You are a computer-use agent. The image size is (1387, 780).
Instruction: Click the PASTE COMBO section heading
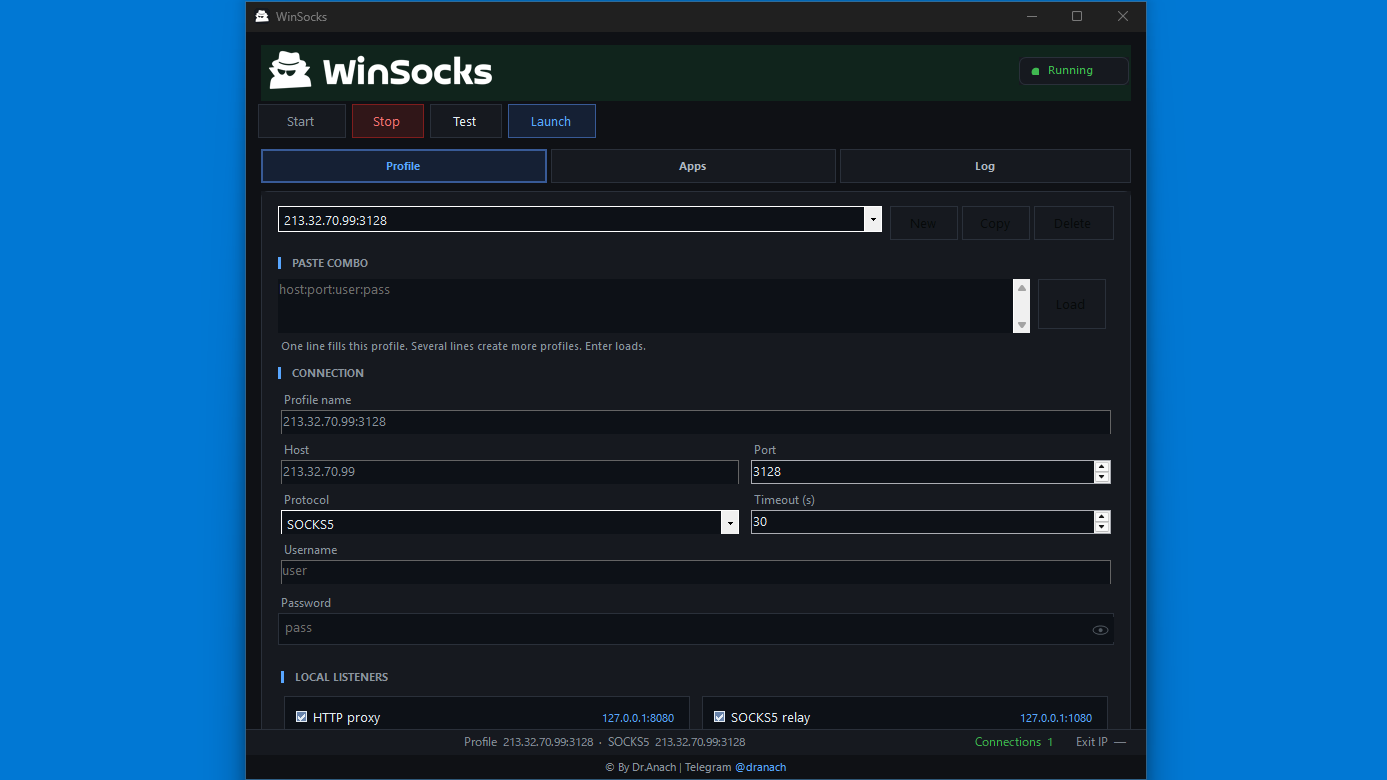click(330, 263)
